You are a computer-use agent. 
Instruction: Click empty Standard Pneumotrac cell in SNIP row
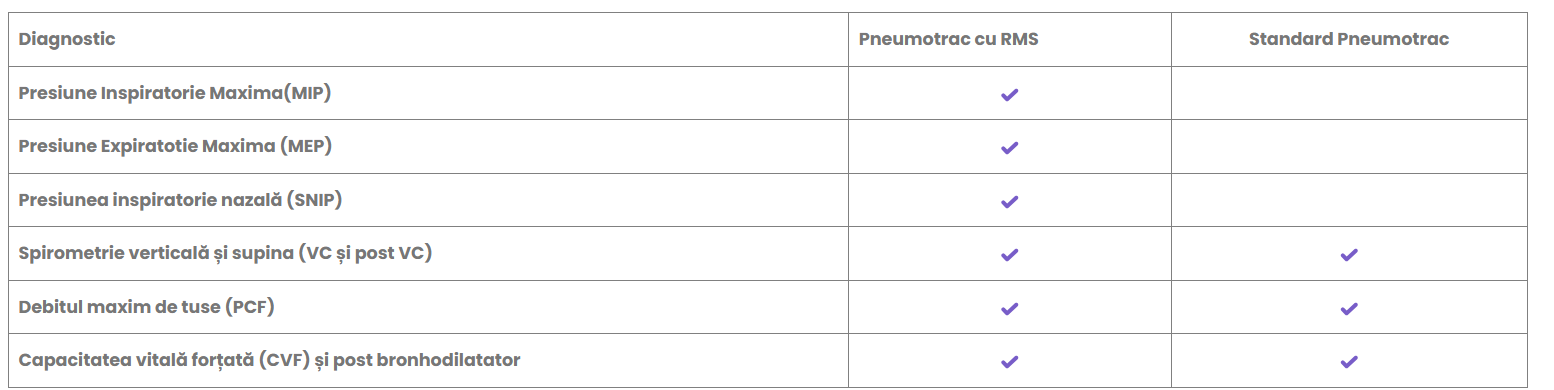coord(1349,200)
